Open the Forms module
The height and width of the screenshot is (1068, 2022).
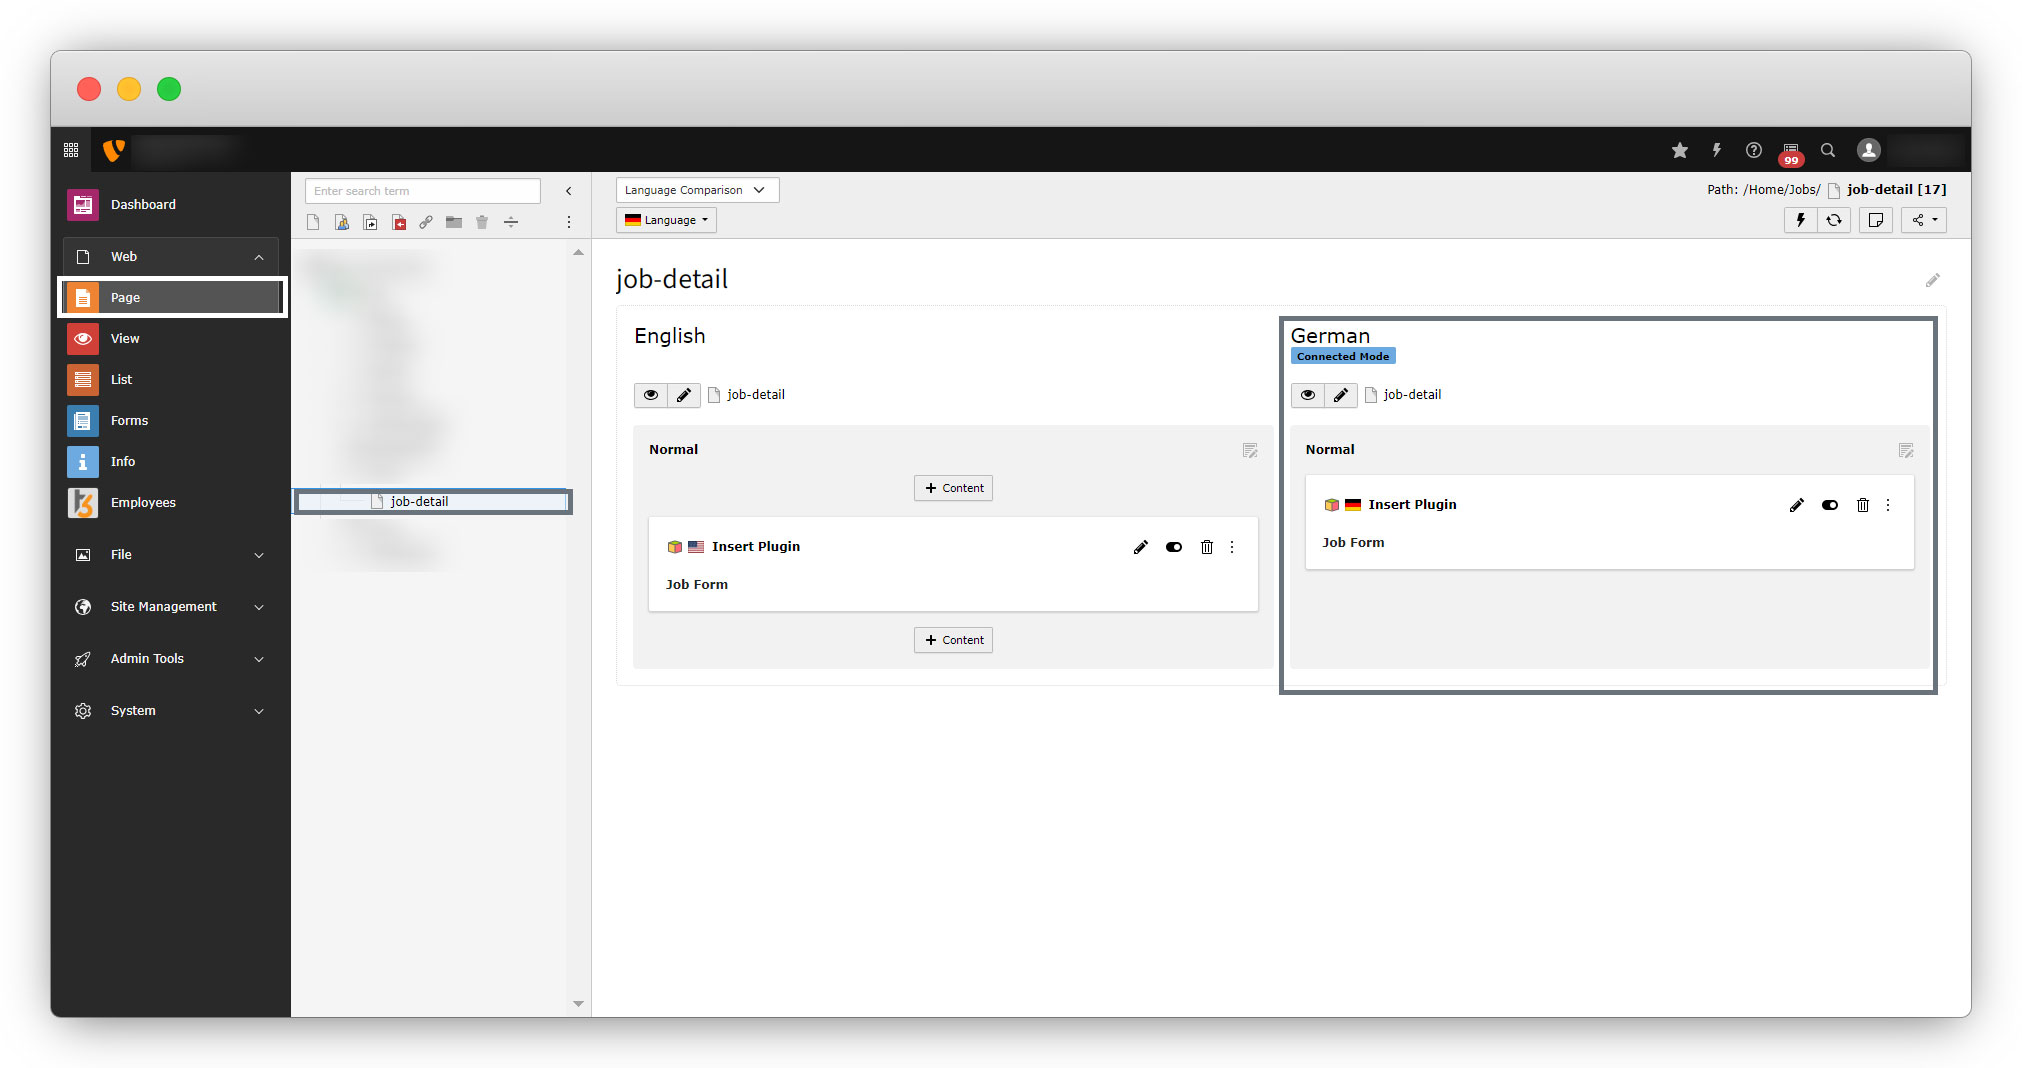point(129,421)
